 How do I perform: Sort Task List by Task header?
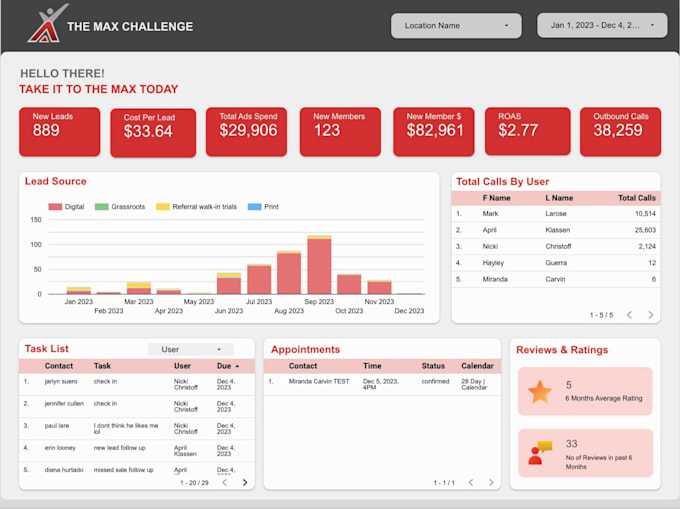pyautogui.click(x=102, y=366)
